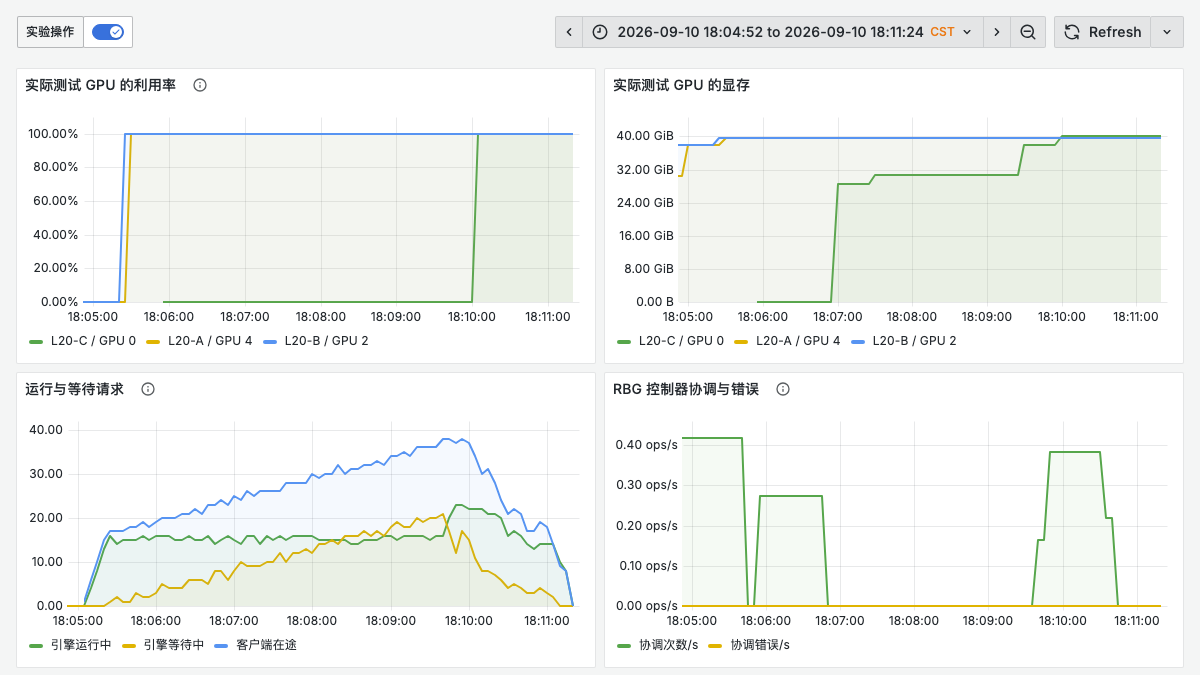Click green color swatch of 引擎运行中
The image size is (1200, 675).
pos(37,645)
